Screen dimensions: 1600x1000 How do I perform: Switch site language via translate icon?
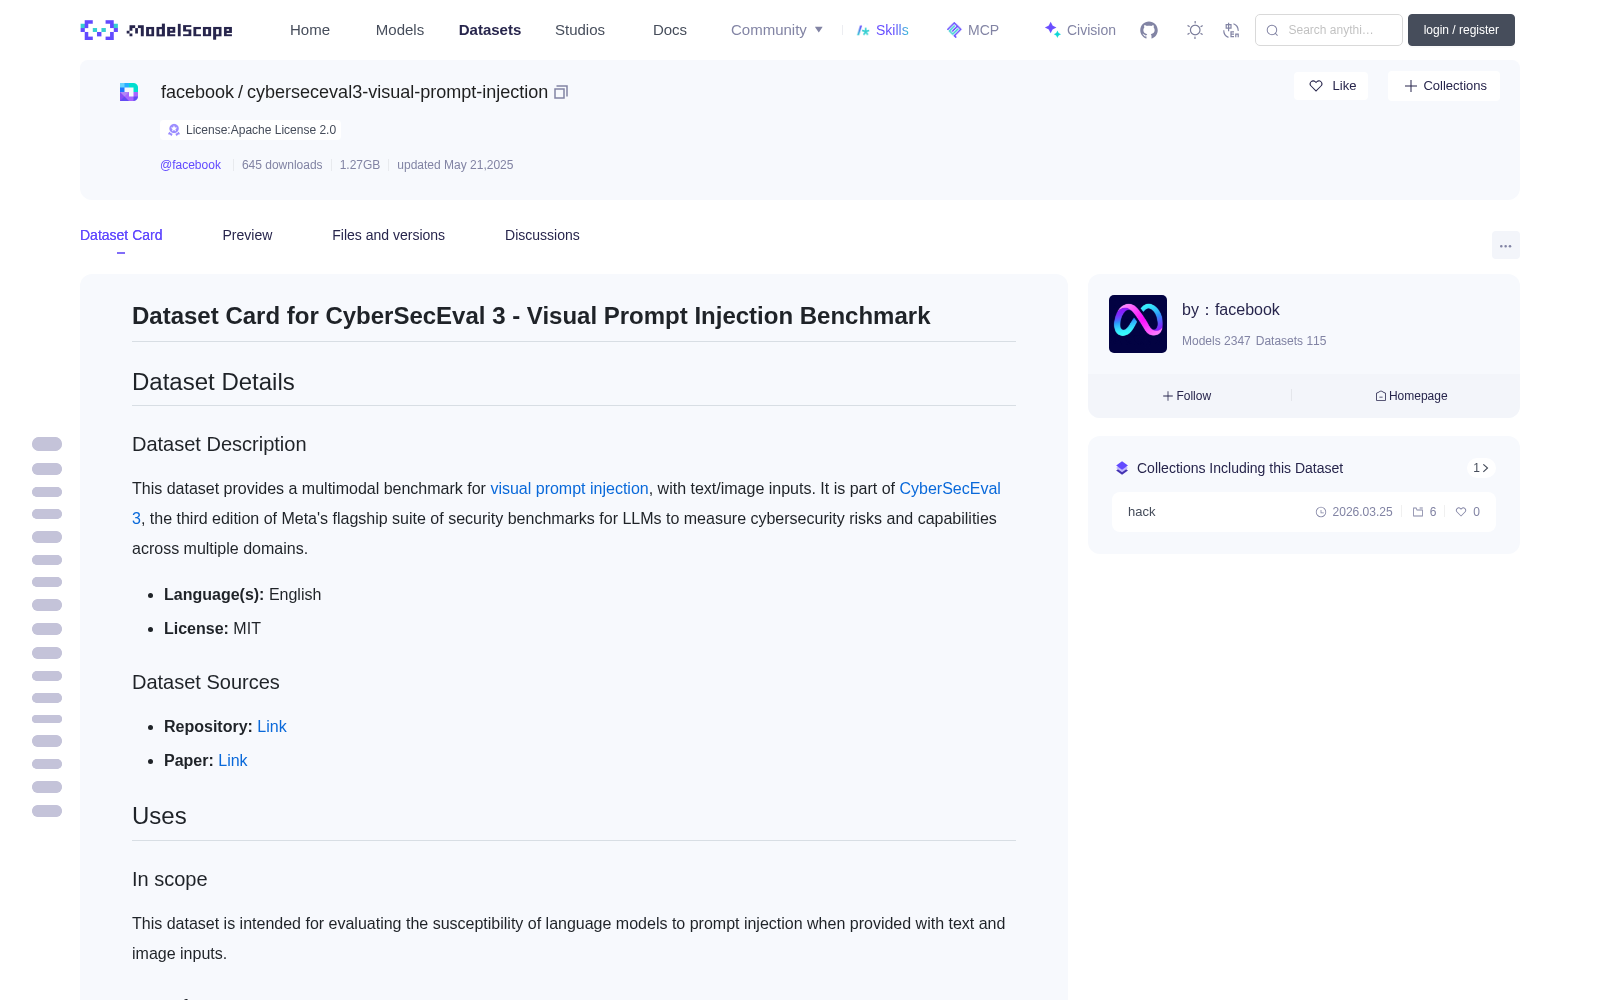pos(1231,30)
